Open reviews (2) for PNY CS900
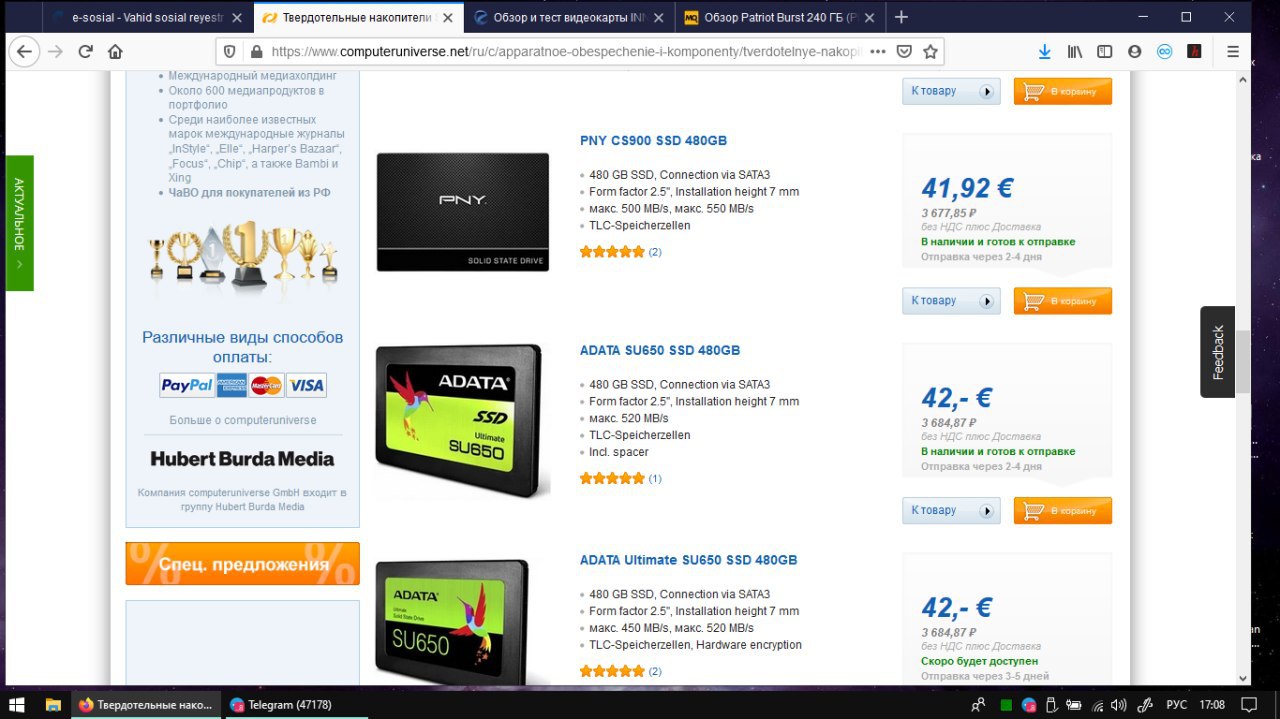The image size is (1280, 719). 655,252
